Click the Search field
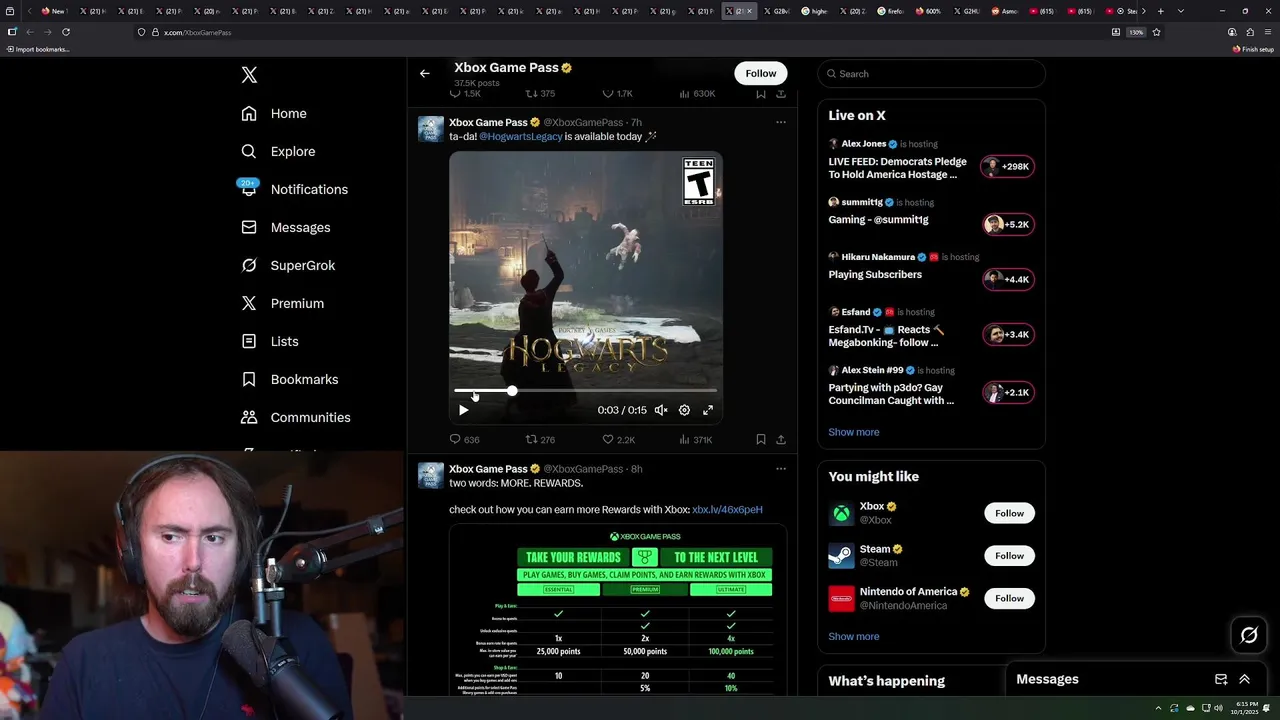This screenshot has width=1280, height=720. pyautogui.click(x=931, y=74)
